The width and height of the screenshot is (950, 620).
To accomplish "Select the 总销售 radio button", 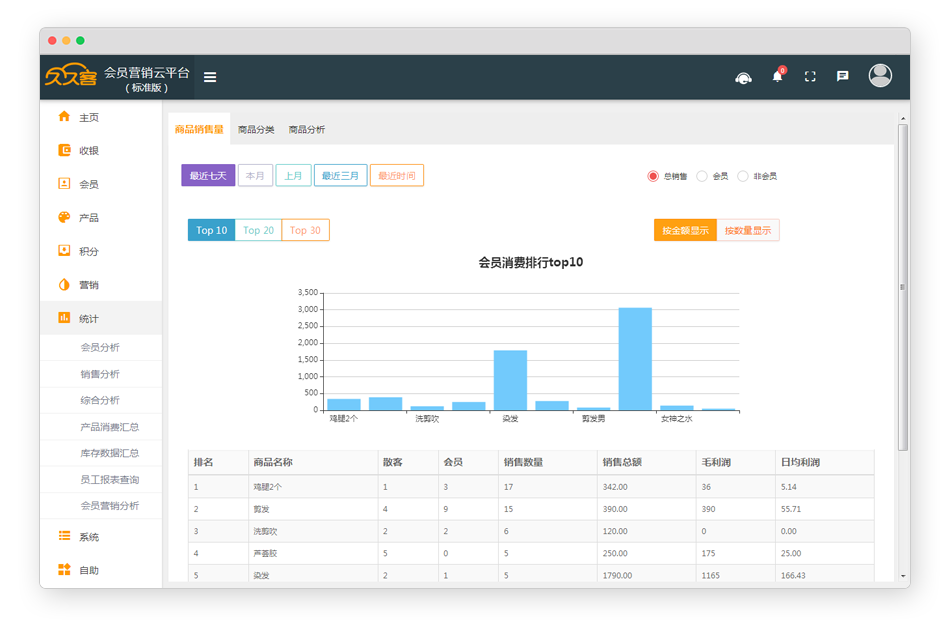I will pyautogui.click(x=653, y=176).
